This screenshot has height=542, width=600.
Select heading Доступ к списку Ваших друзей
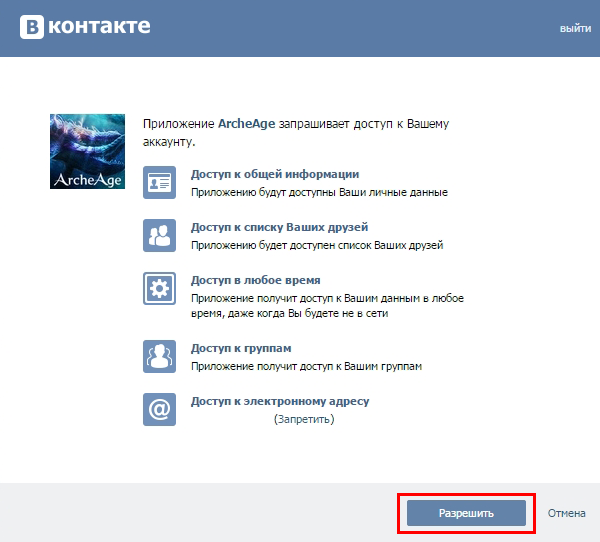point(279,227)
